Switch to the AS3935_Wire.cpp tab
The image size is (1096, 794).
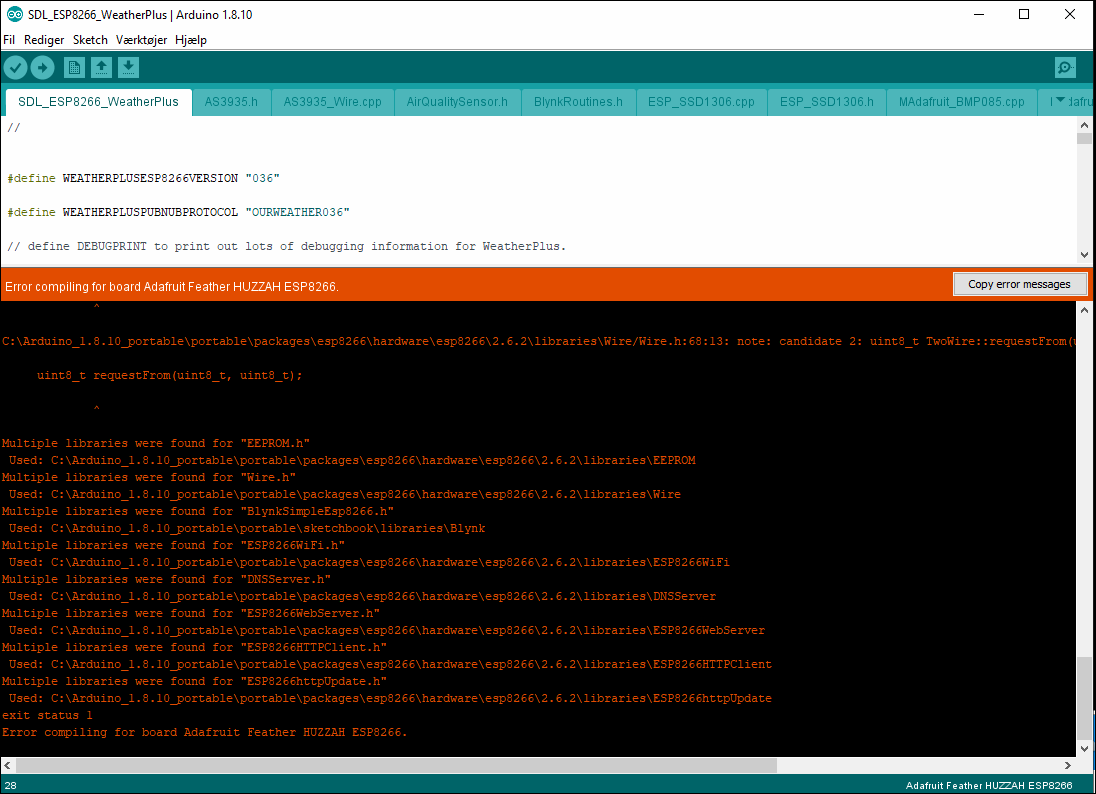click(333, 102)
